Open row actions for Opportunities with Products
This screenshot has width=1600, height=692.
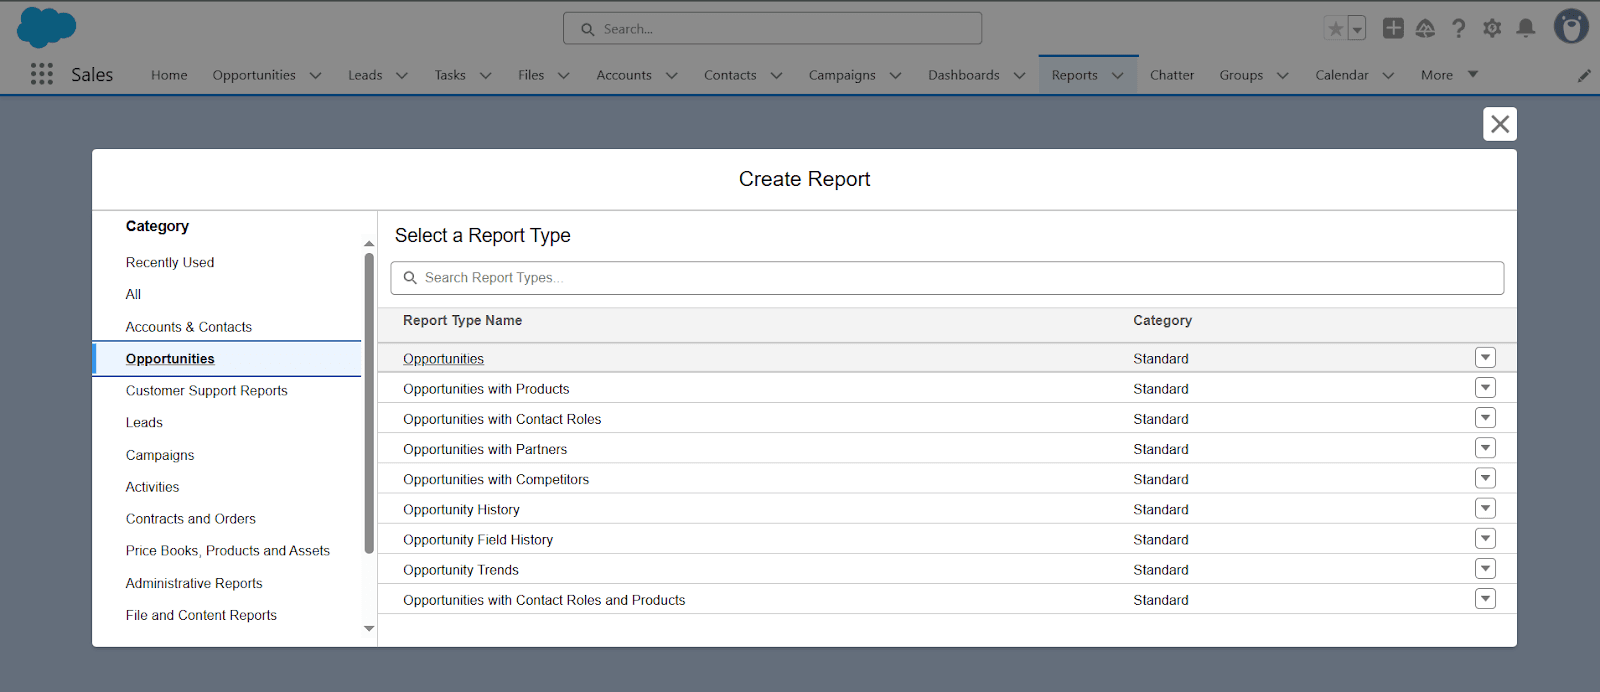click(1485, 388)
